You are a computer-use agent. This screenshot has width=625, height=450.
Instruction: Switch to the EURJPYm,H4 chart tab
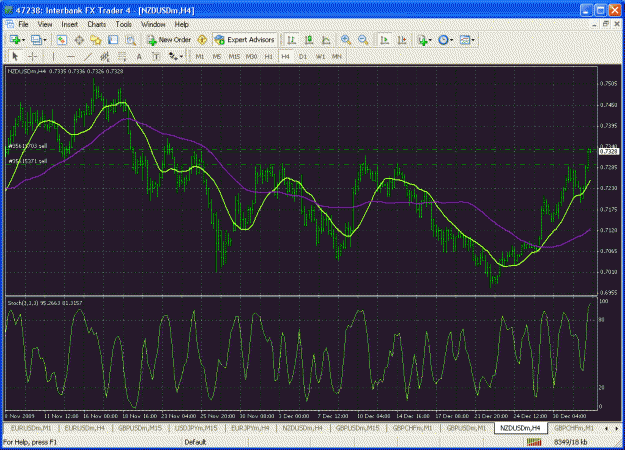coord(250,428)
